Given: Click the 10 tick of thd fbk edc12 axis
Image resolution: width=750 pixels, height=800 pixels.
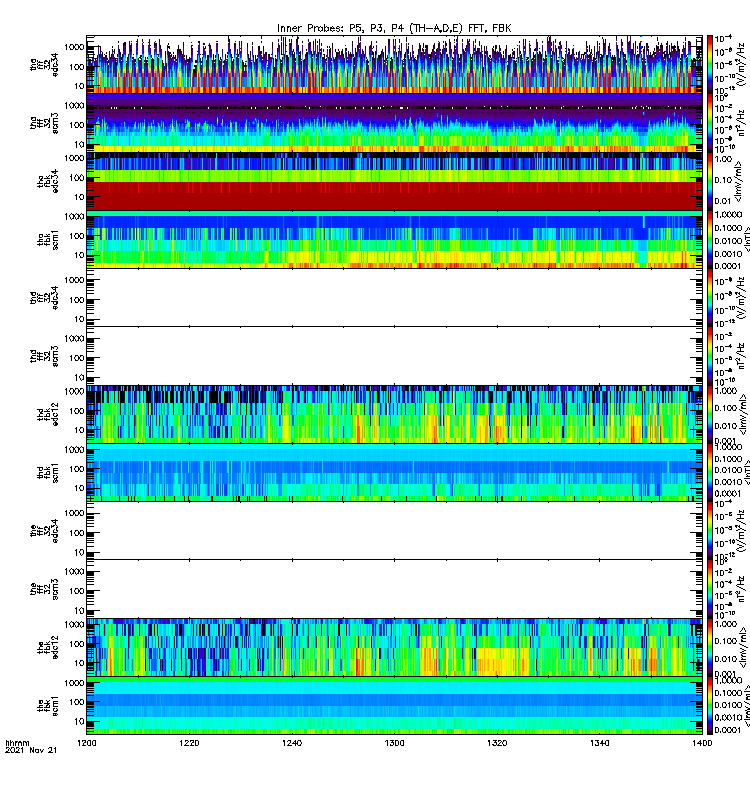Looking at the screenshot, I should tap(79, 430).
